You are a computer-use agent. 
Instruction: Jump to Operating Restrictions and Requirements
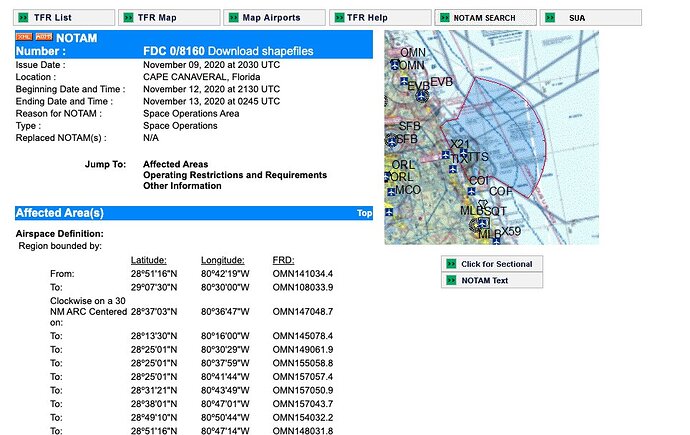pos(235,175)
